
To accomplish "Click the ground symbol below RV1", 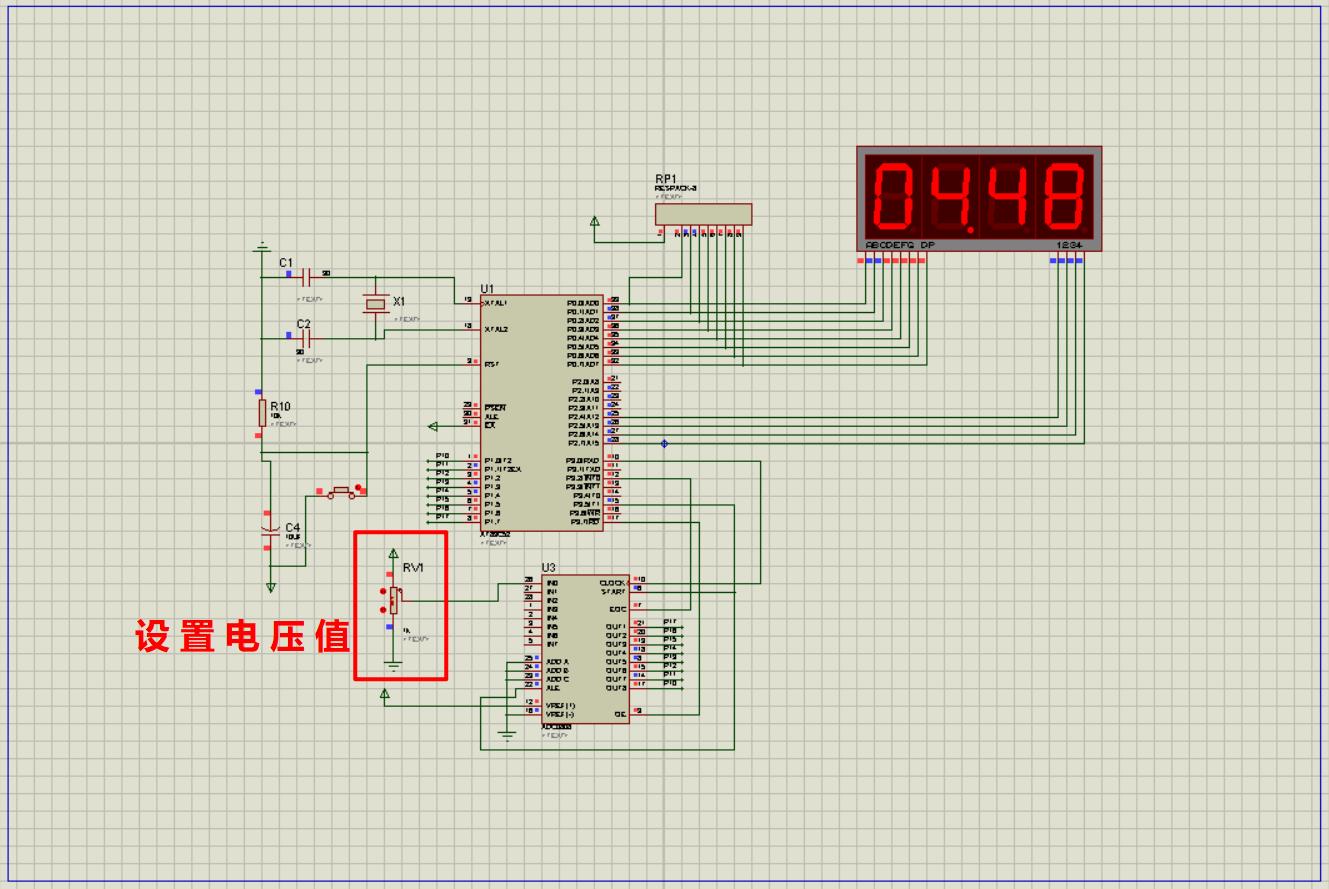I will [x=393, y=665].
